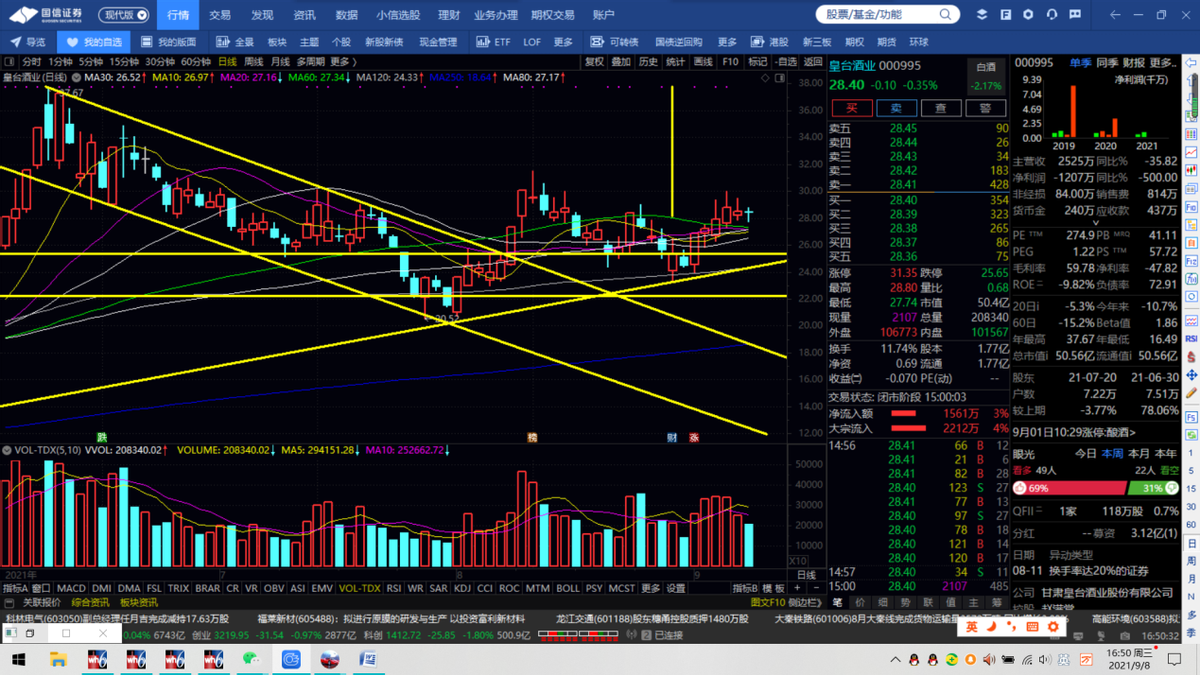Image resolution: width=1200 pixels, height=675 pixels.
Task: Click the sogou IME 英 language icon
Action: [x=972, y=627]
